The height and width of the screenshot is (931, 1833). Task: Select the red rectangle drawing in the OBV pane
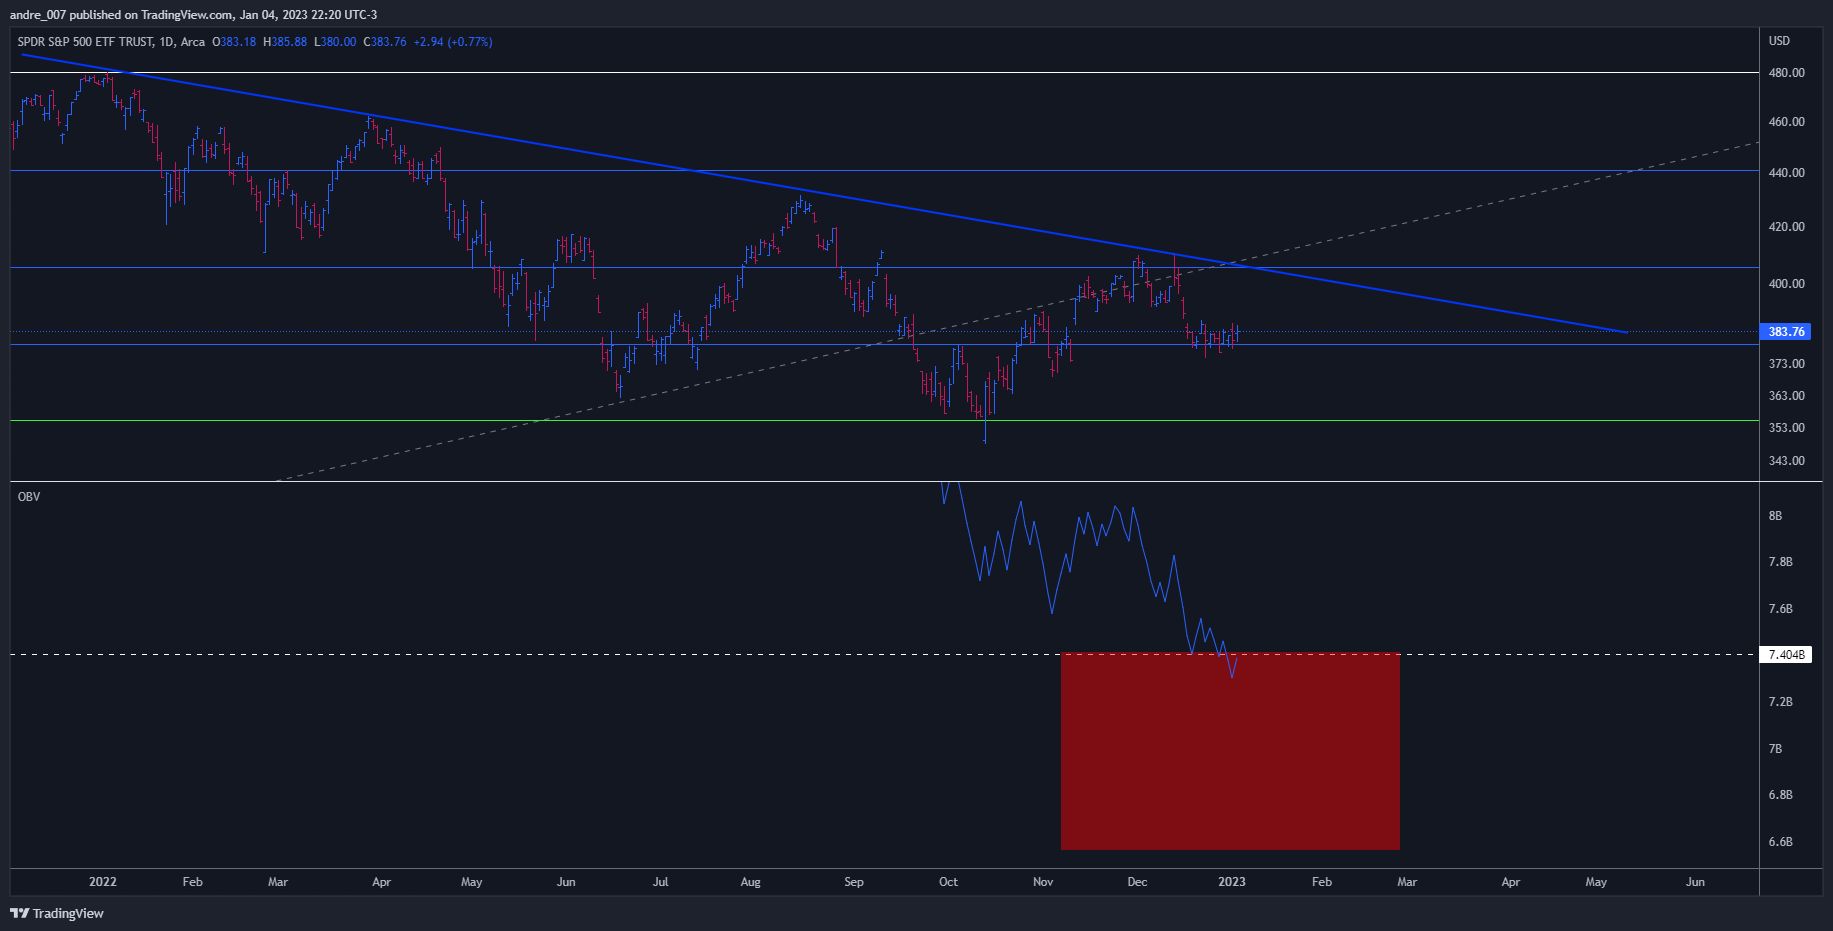click(1230, 751)
